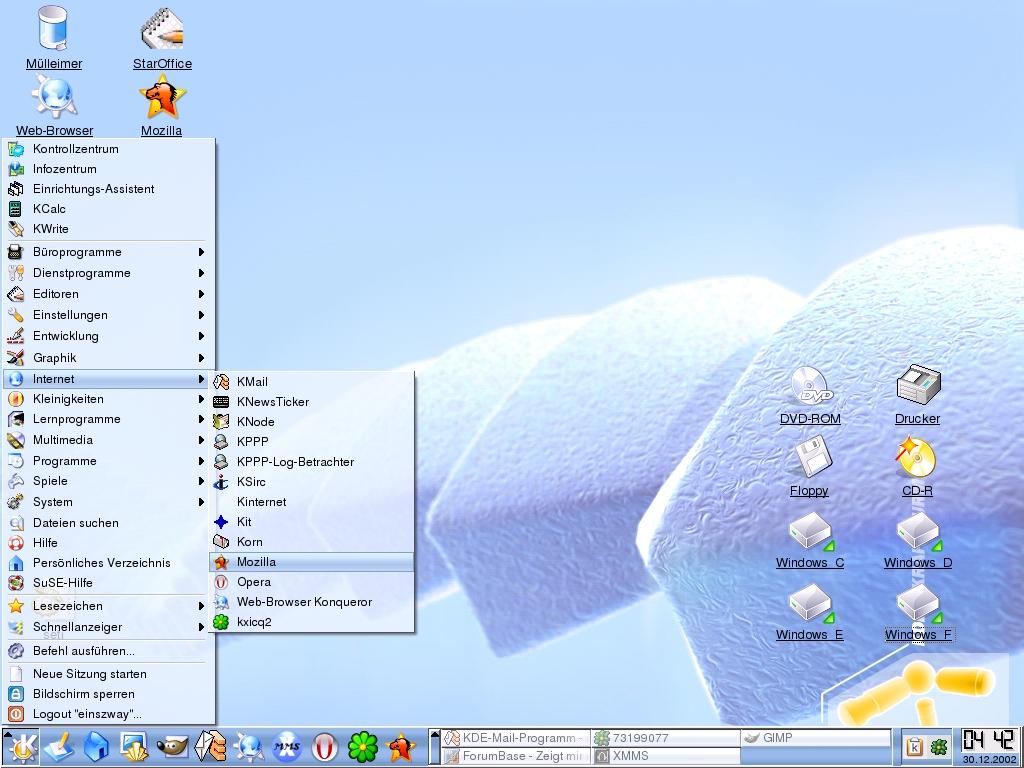The image size is (1024, 768).
Task: Switch to 73199077 taskbar window
Action: (665, 738)
